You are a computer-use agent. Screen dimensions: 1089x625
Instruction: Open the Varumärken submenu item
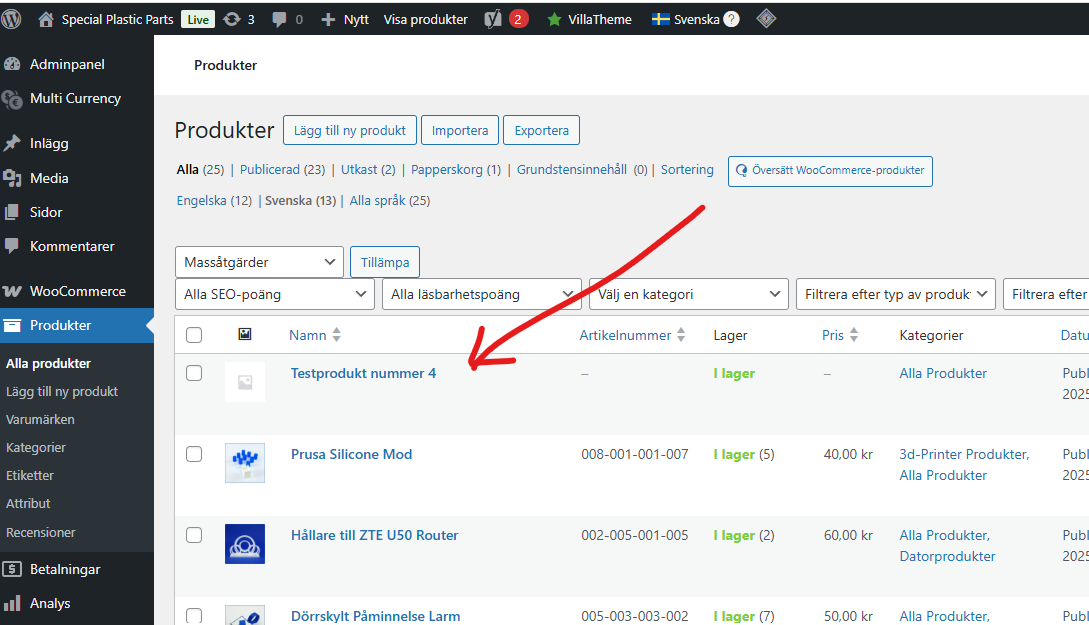pyautogui.click(x=40, y=419)
